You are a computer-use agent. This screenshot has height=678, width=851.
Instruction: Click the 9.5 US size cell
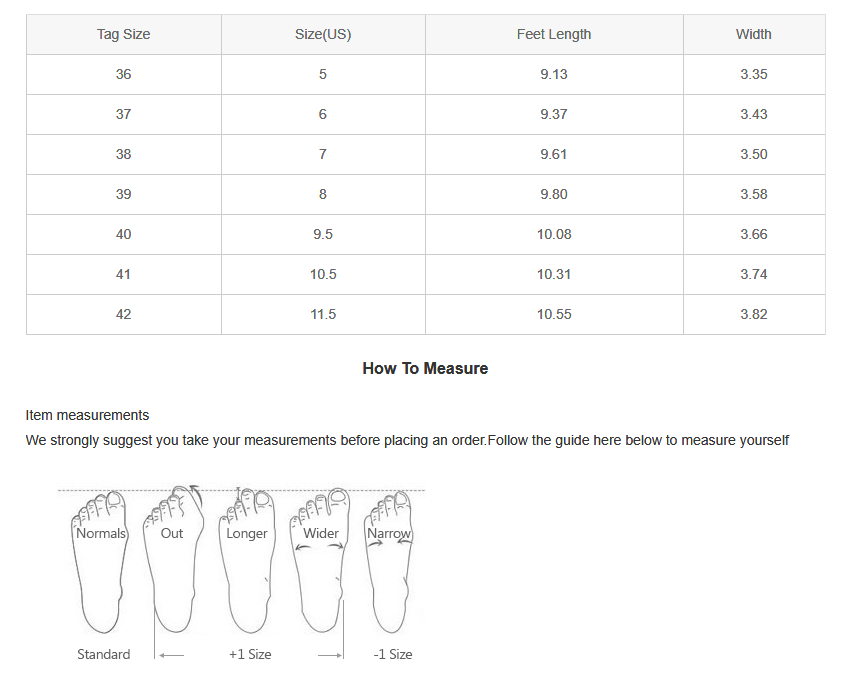click(323, 234)
